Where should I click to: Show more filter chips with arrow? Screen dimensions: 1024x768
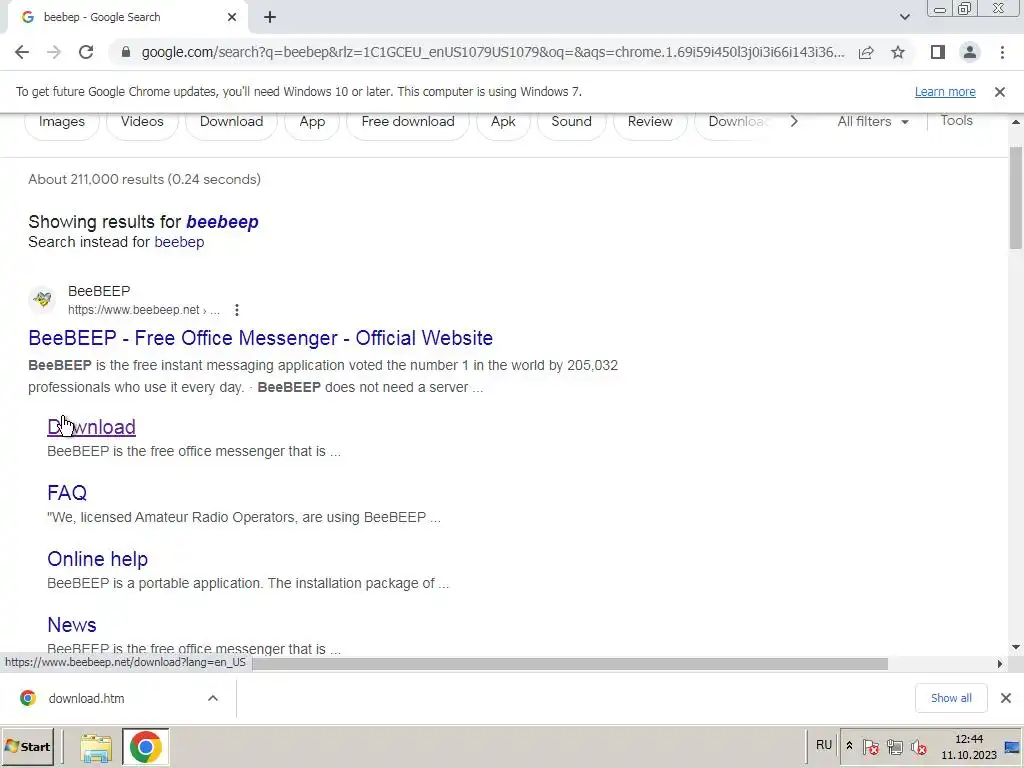(x=793, y=121)
